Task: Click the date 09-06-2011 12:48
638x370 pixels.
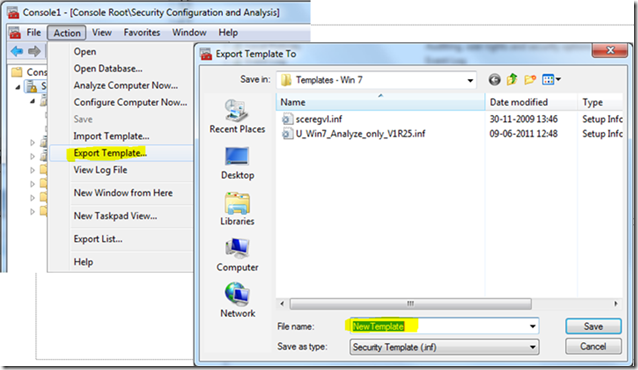Action: point(523,134)
